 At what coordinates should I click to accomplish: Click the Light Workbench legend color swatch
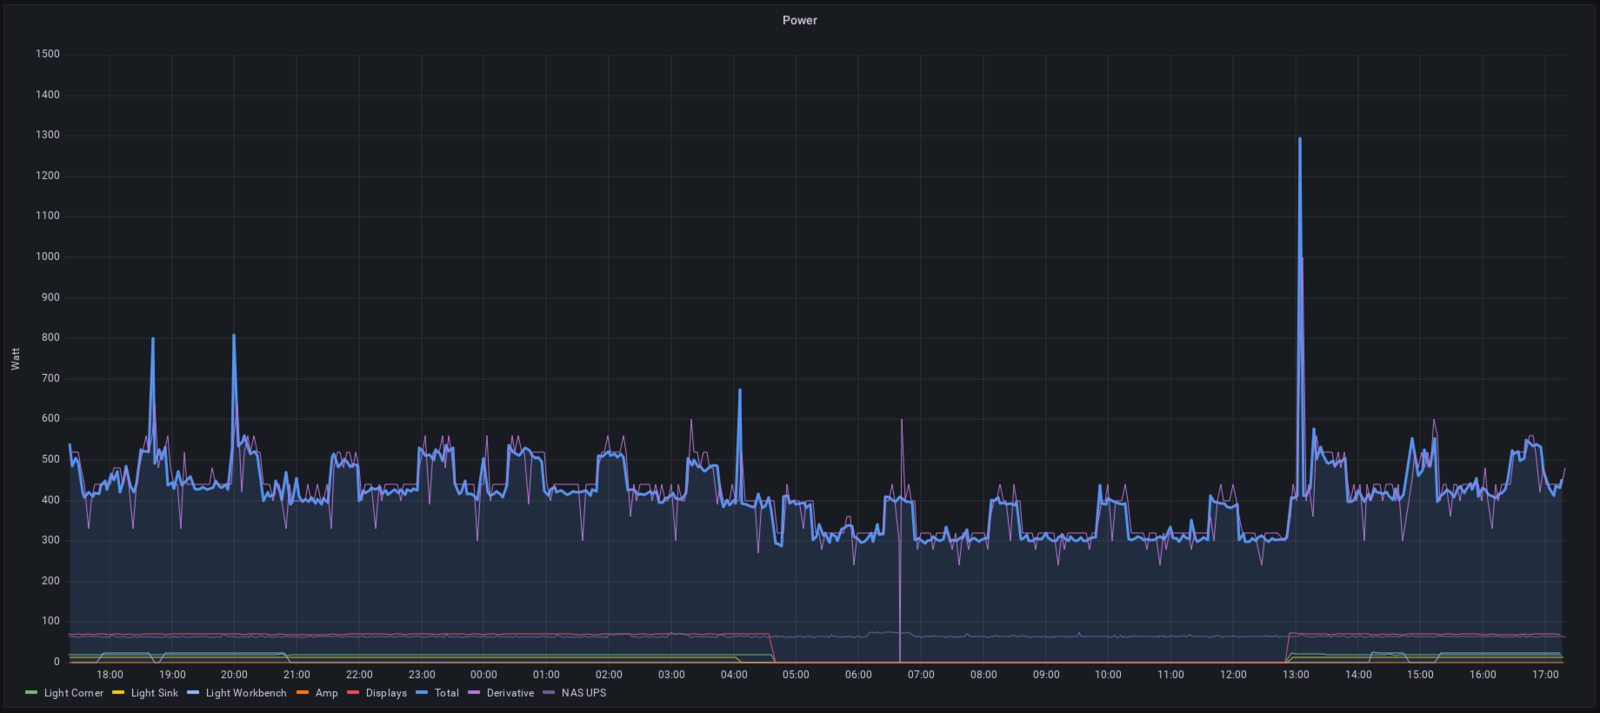tap(193, 693)
